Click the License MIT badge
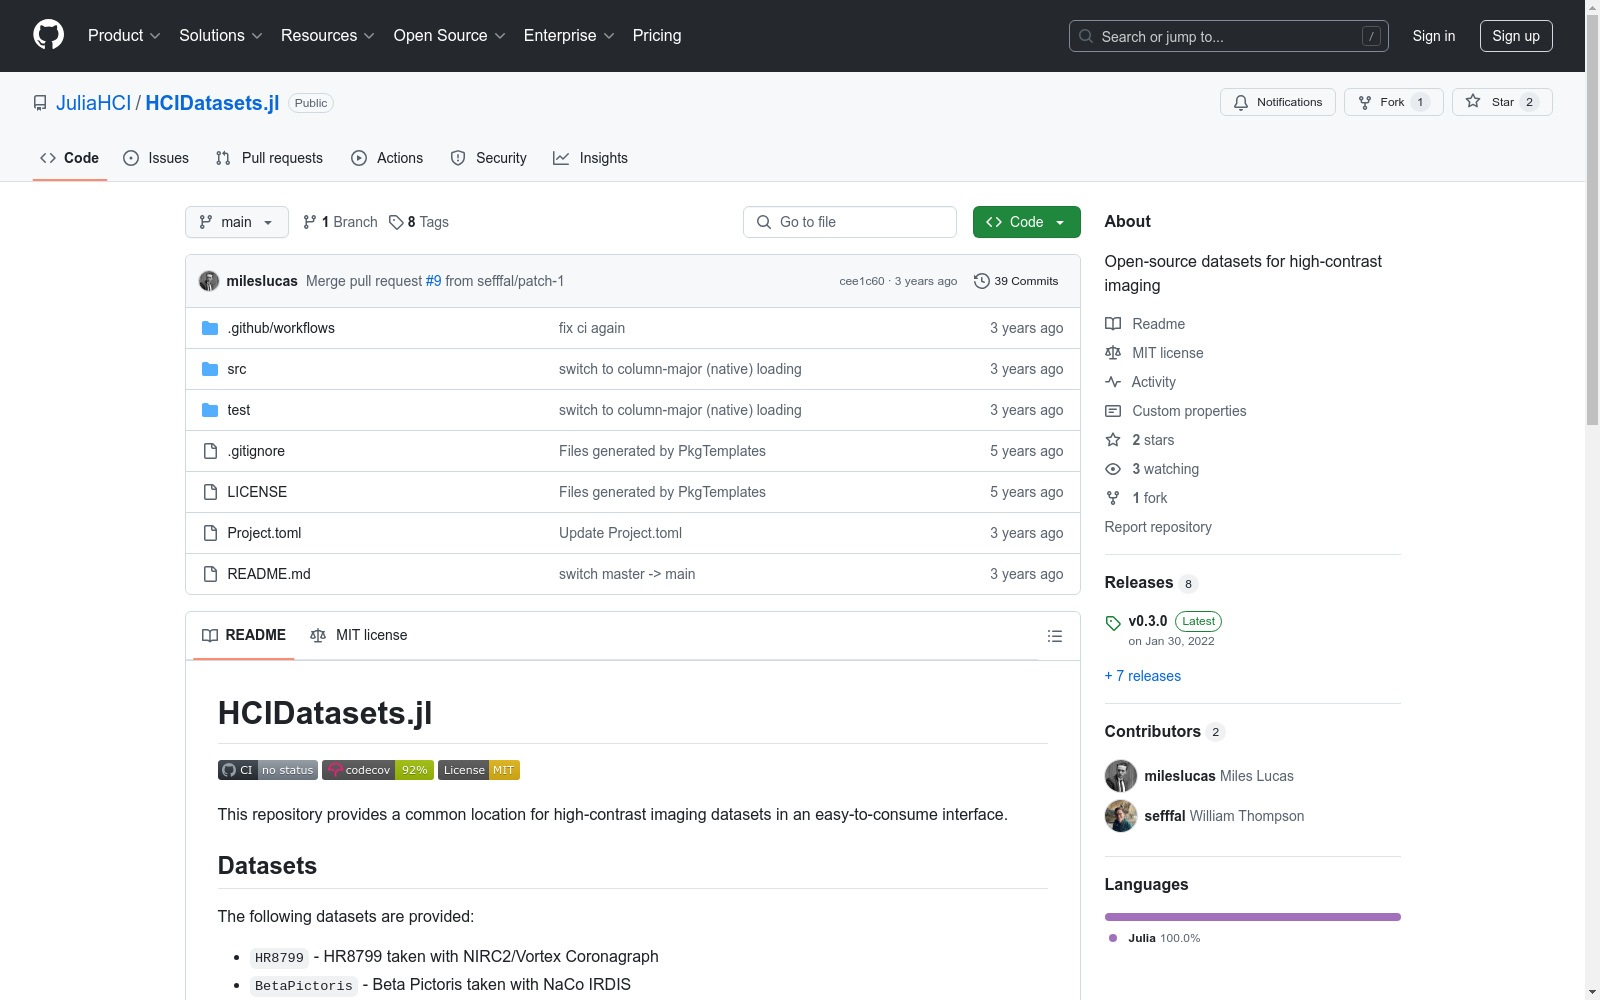The height and width of the screenshot is (1000, 1600). [479, 770]
